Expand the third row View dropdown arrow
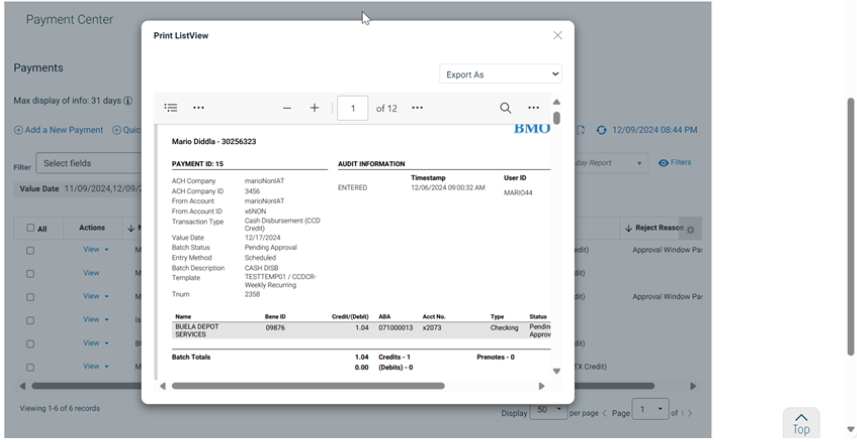The width and height of the screenshot is (857, 442). (x=107, y=297)
